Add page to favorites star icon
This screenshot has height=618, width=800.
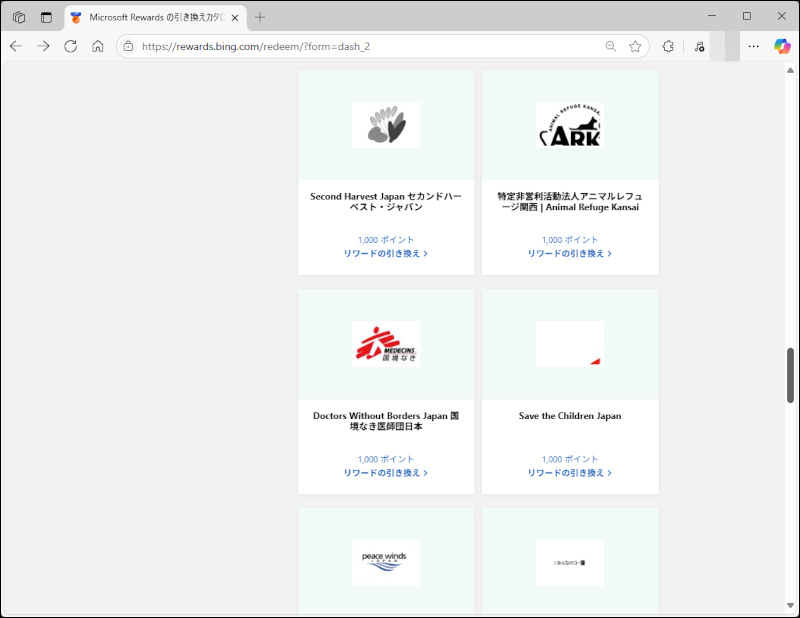635,46
